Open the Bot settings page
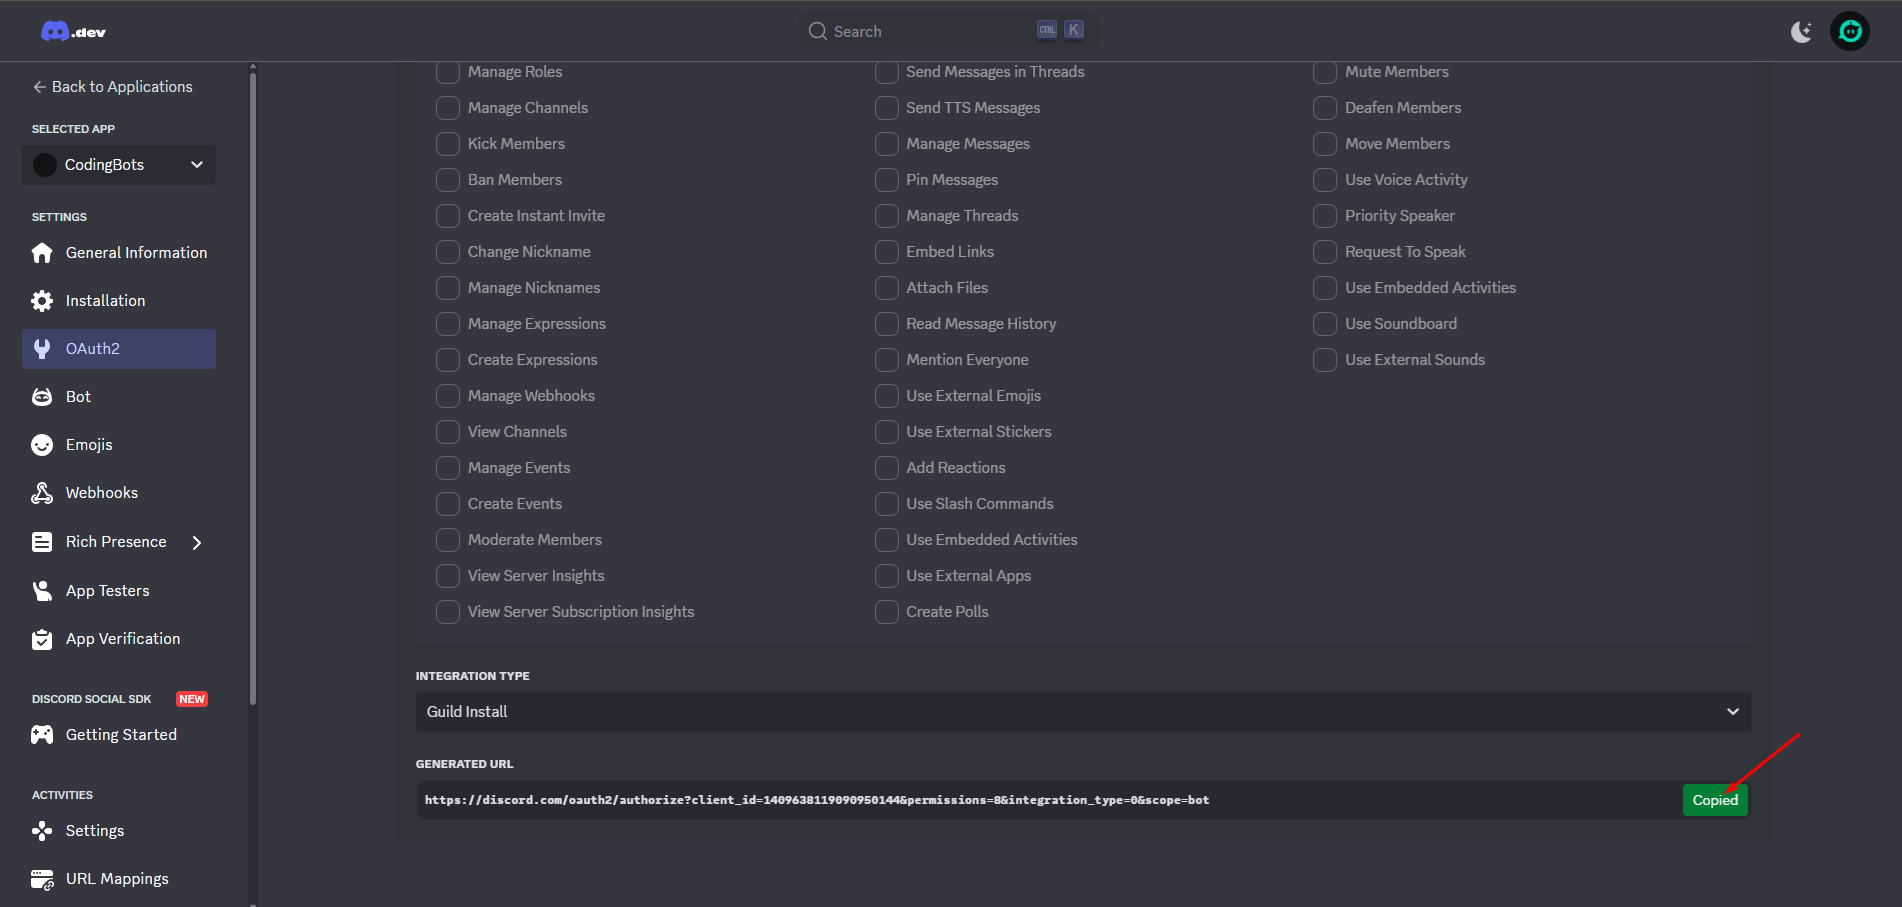The width and height of the screenshot is (1902, 907). [x=119, y=397]
